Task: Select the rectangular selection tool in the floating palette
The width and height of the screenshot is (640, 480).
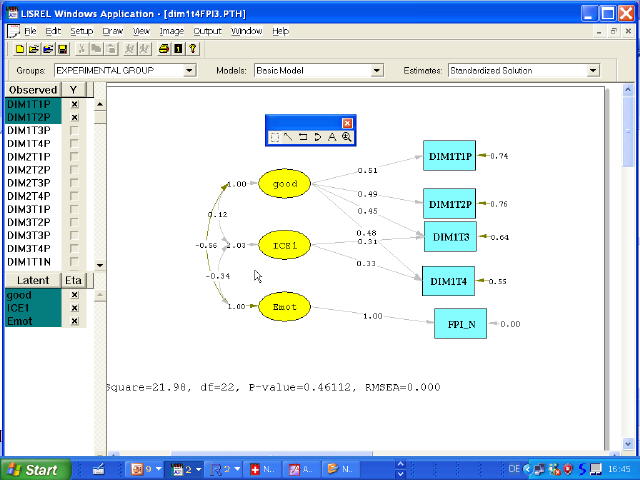Action: click(x=274, y=137)
